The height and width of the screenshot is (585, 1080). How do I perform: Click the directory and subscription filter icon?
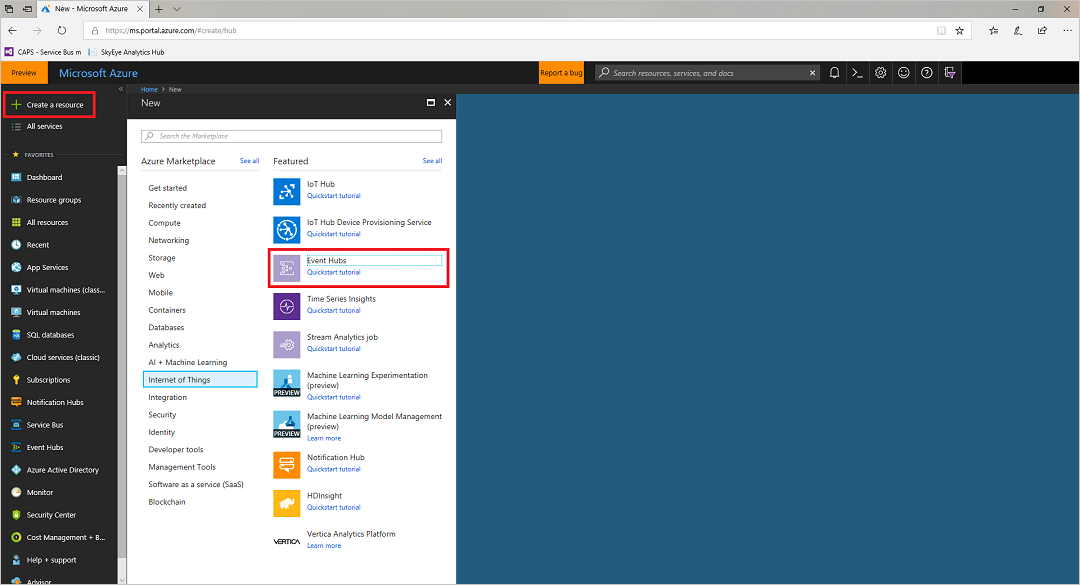coord(950,72)
